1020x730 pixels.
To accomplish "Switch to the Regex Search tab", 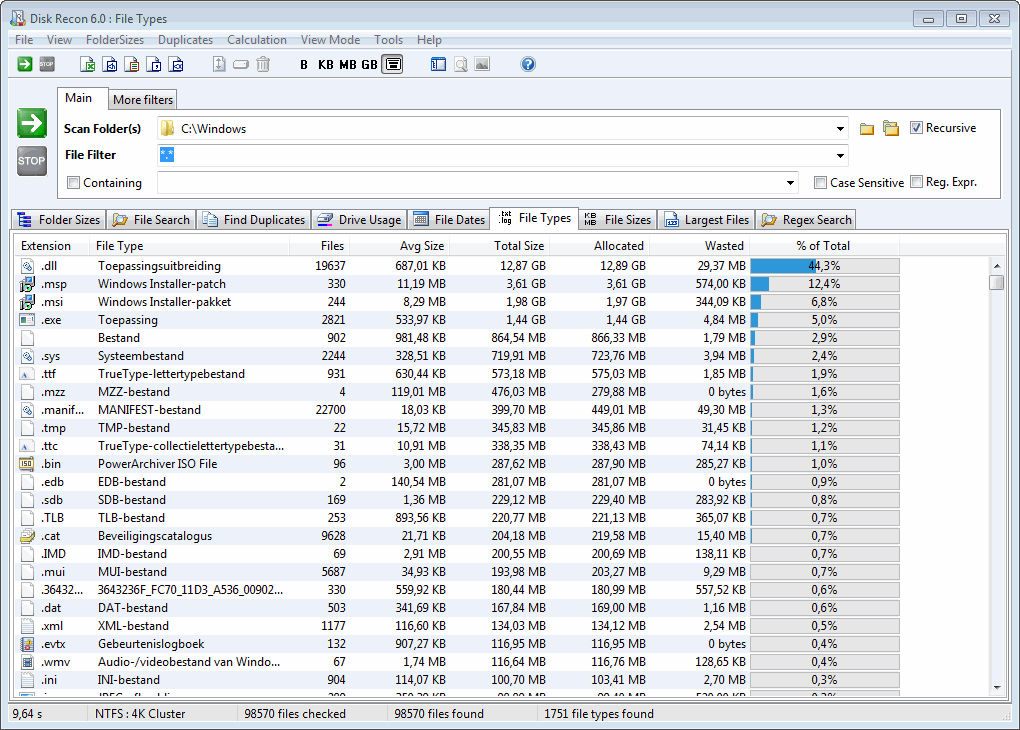I will point(806,220).
